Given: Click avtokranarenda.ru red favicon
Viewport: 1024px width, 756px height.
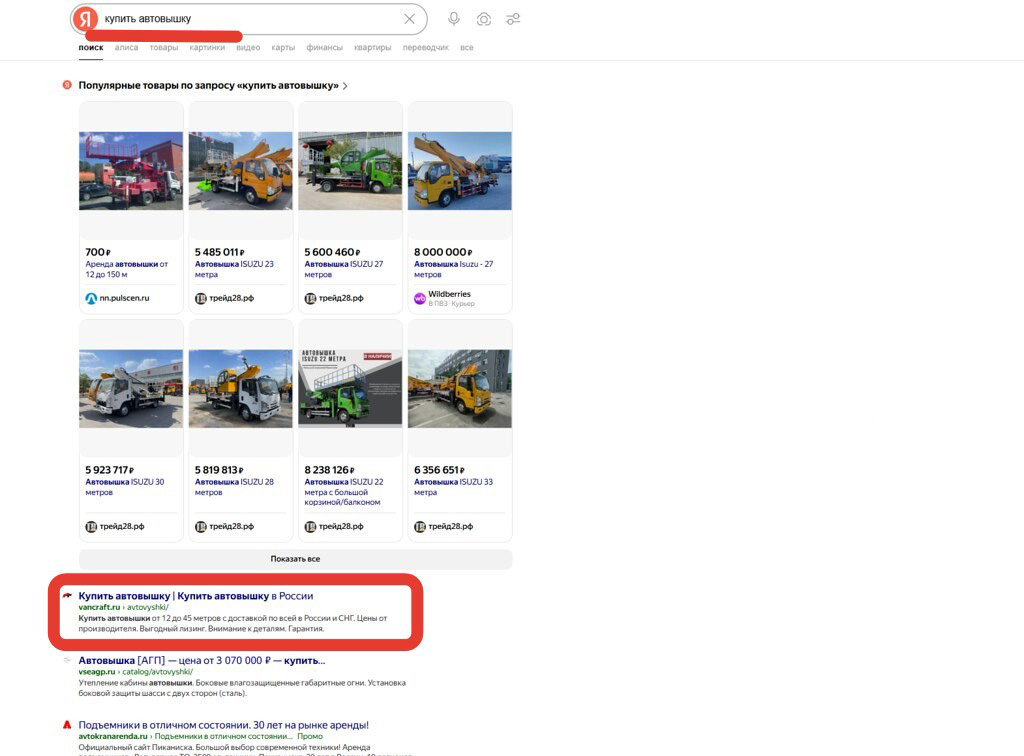Looking at the screenshot, I should coord(67,725).
